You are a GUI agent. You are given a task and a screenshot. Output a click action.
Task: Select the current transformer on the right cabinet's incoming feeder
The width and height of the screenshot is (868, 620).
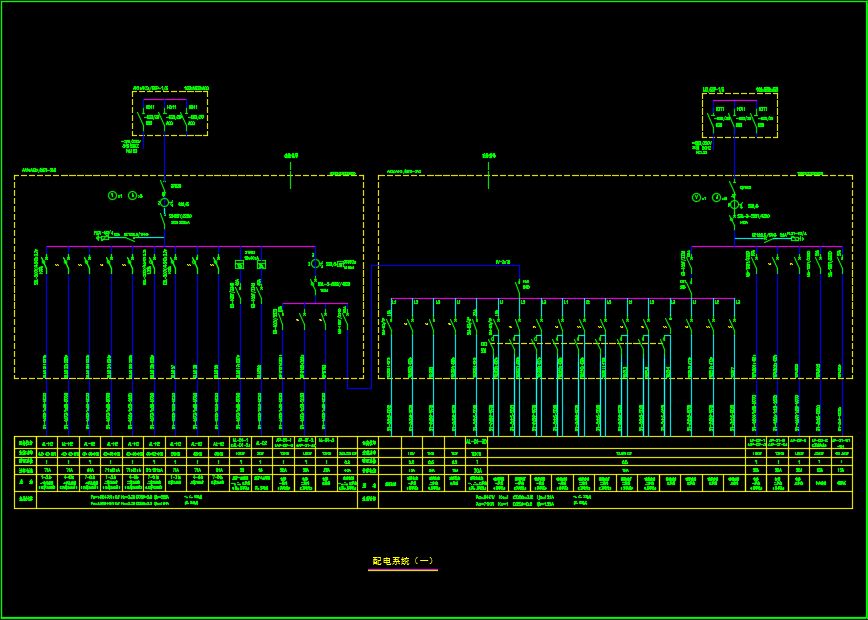point(735,204)
